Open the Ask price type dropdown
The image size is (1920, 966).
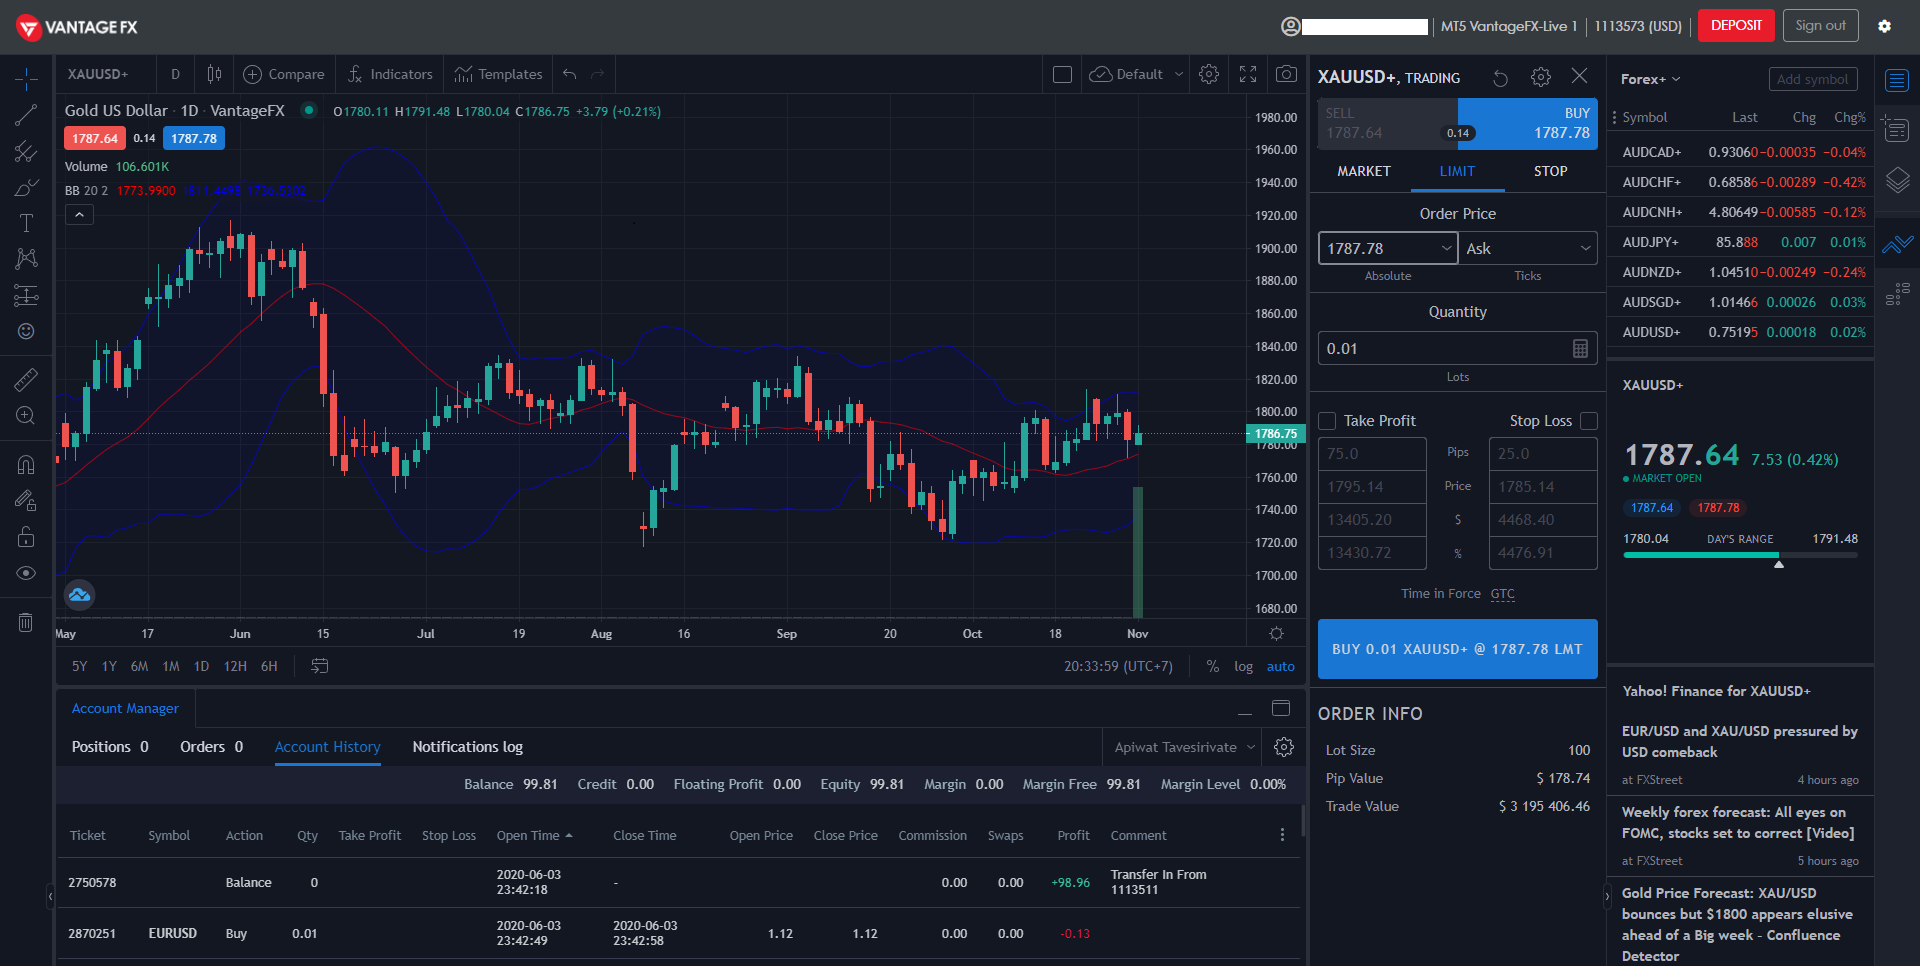[x=1528, y=248]
